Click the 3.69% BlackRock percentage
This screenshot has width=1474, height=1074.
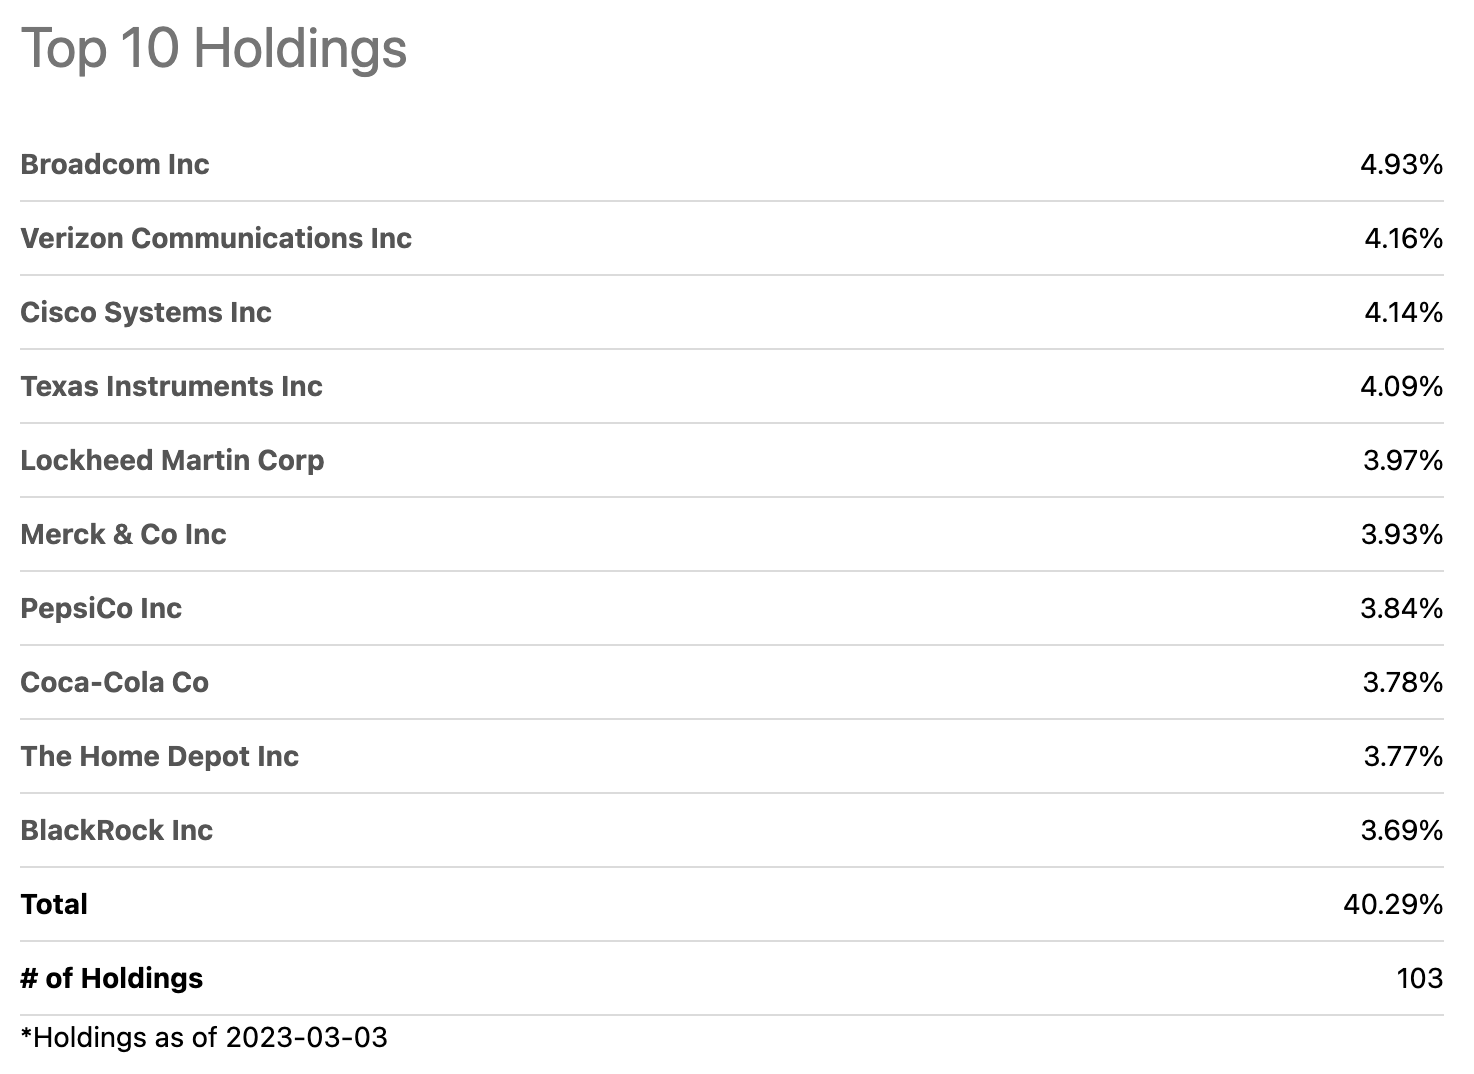click(x=1402, y=830)
